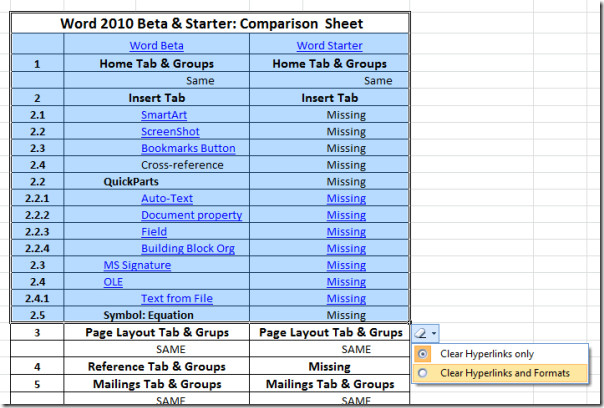
Task: Click the Missing link beside Auto-Text
Action: (x=346, y=198)
